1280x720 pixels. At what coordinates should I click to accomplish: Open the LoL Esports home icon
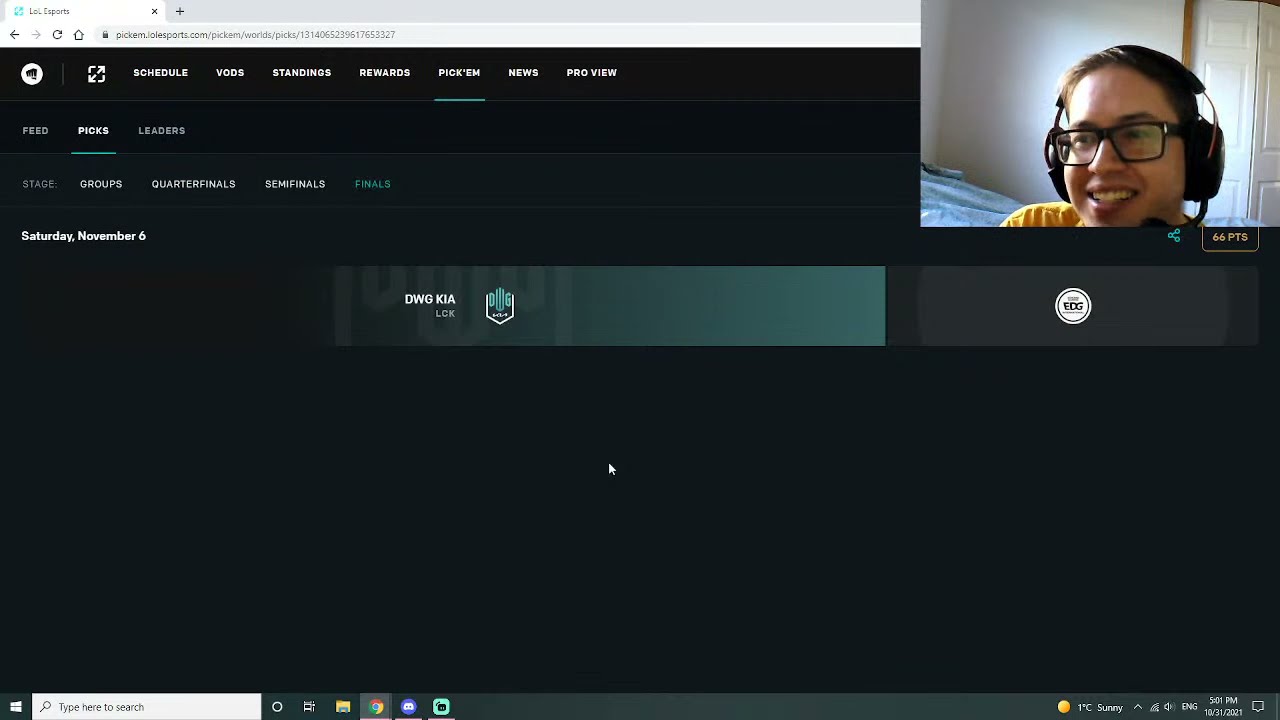[96, 74]
